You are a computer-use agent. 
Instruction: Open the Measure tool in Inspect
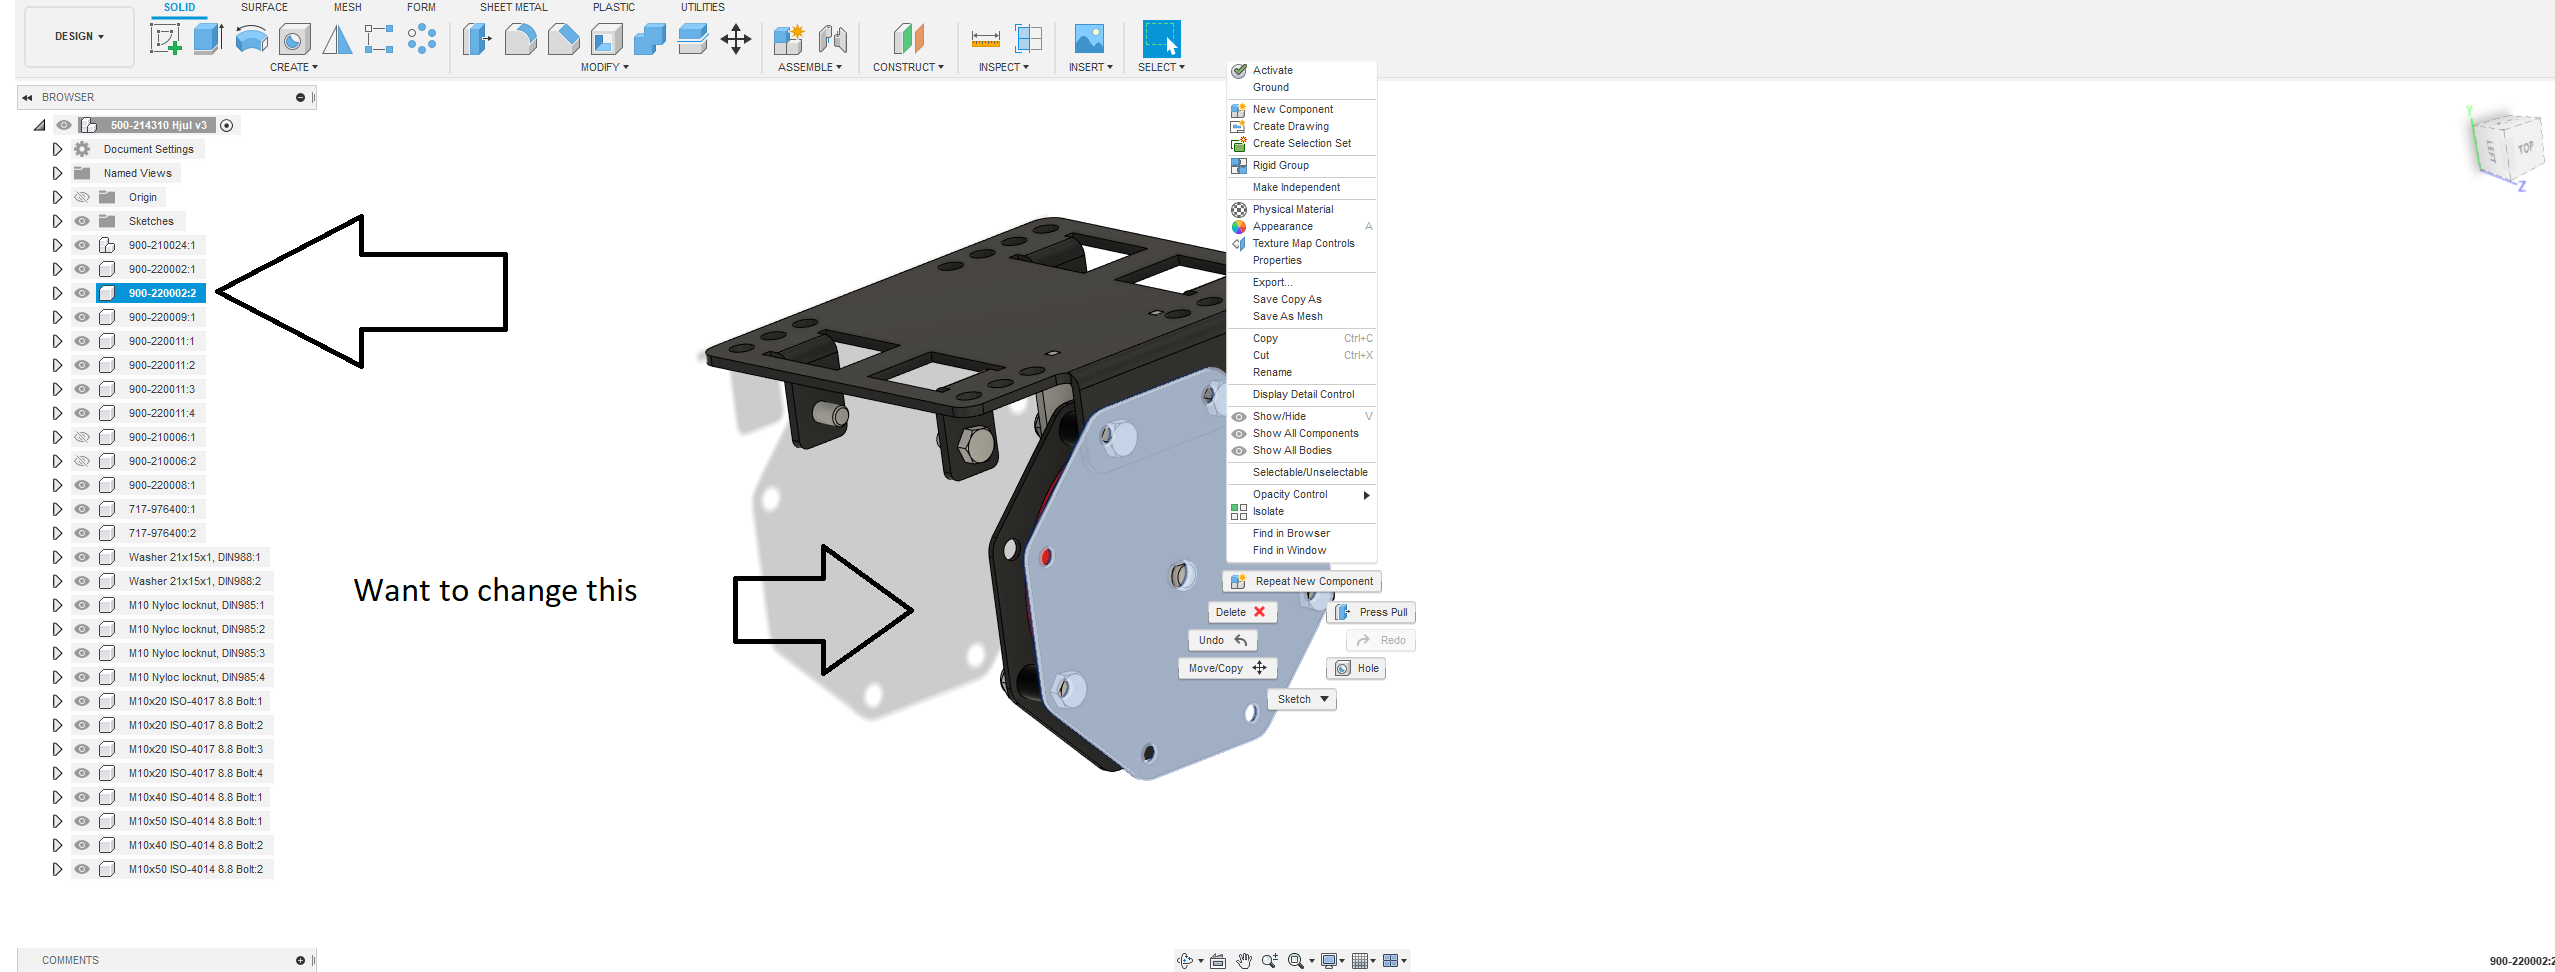tap(985, 40)
